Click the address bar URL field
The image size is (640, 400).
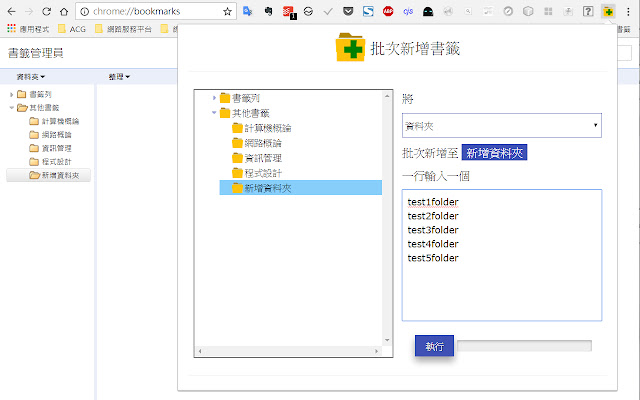click(156, 11)
